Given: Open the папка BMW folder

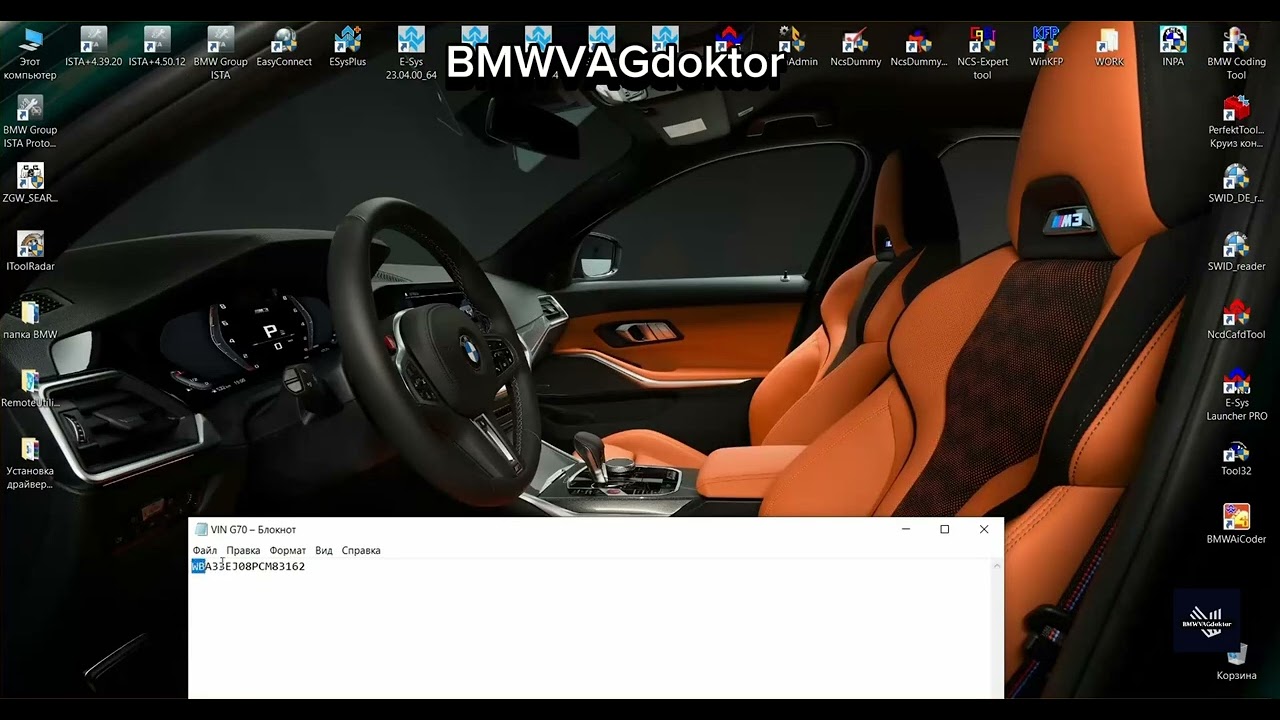Looking at the screenshot, I should [x=30, y=320].
